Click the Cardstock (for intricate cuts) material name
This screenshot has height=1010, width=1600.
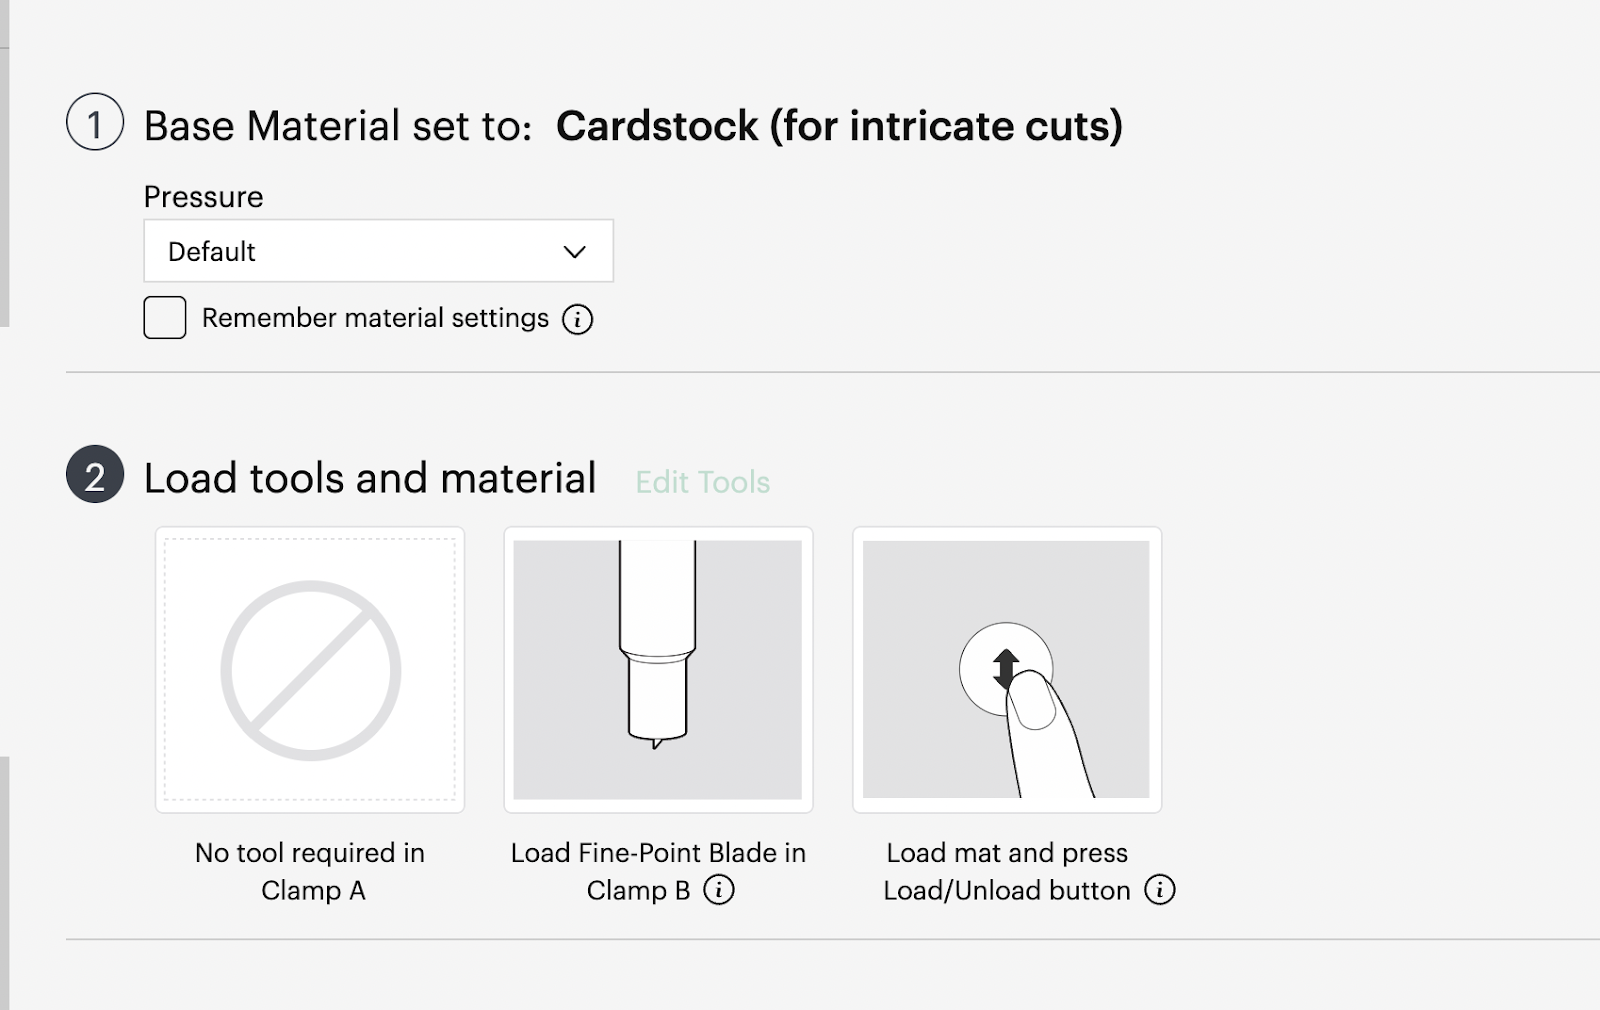pyautogui.click(x=839, y=126)
